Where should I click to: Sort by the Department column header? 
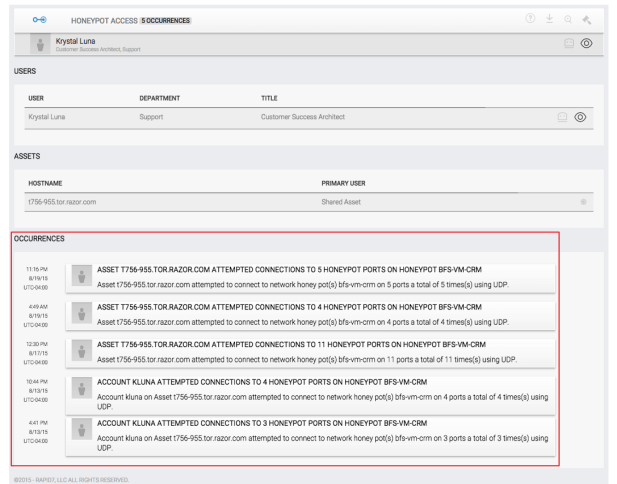(163, 98)
